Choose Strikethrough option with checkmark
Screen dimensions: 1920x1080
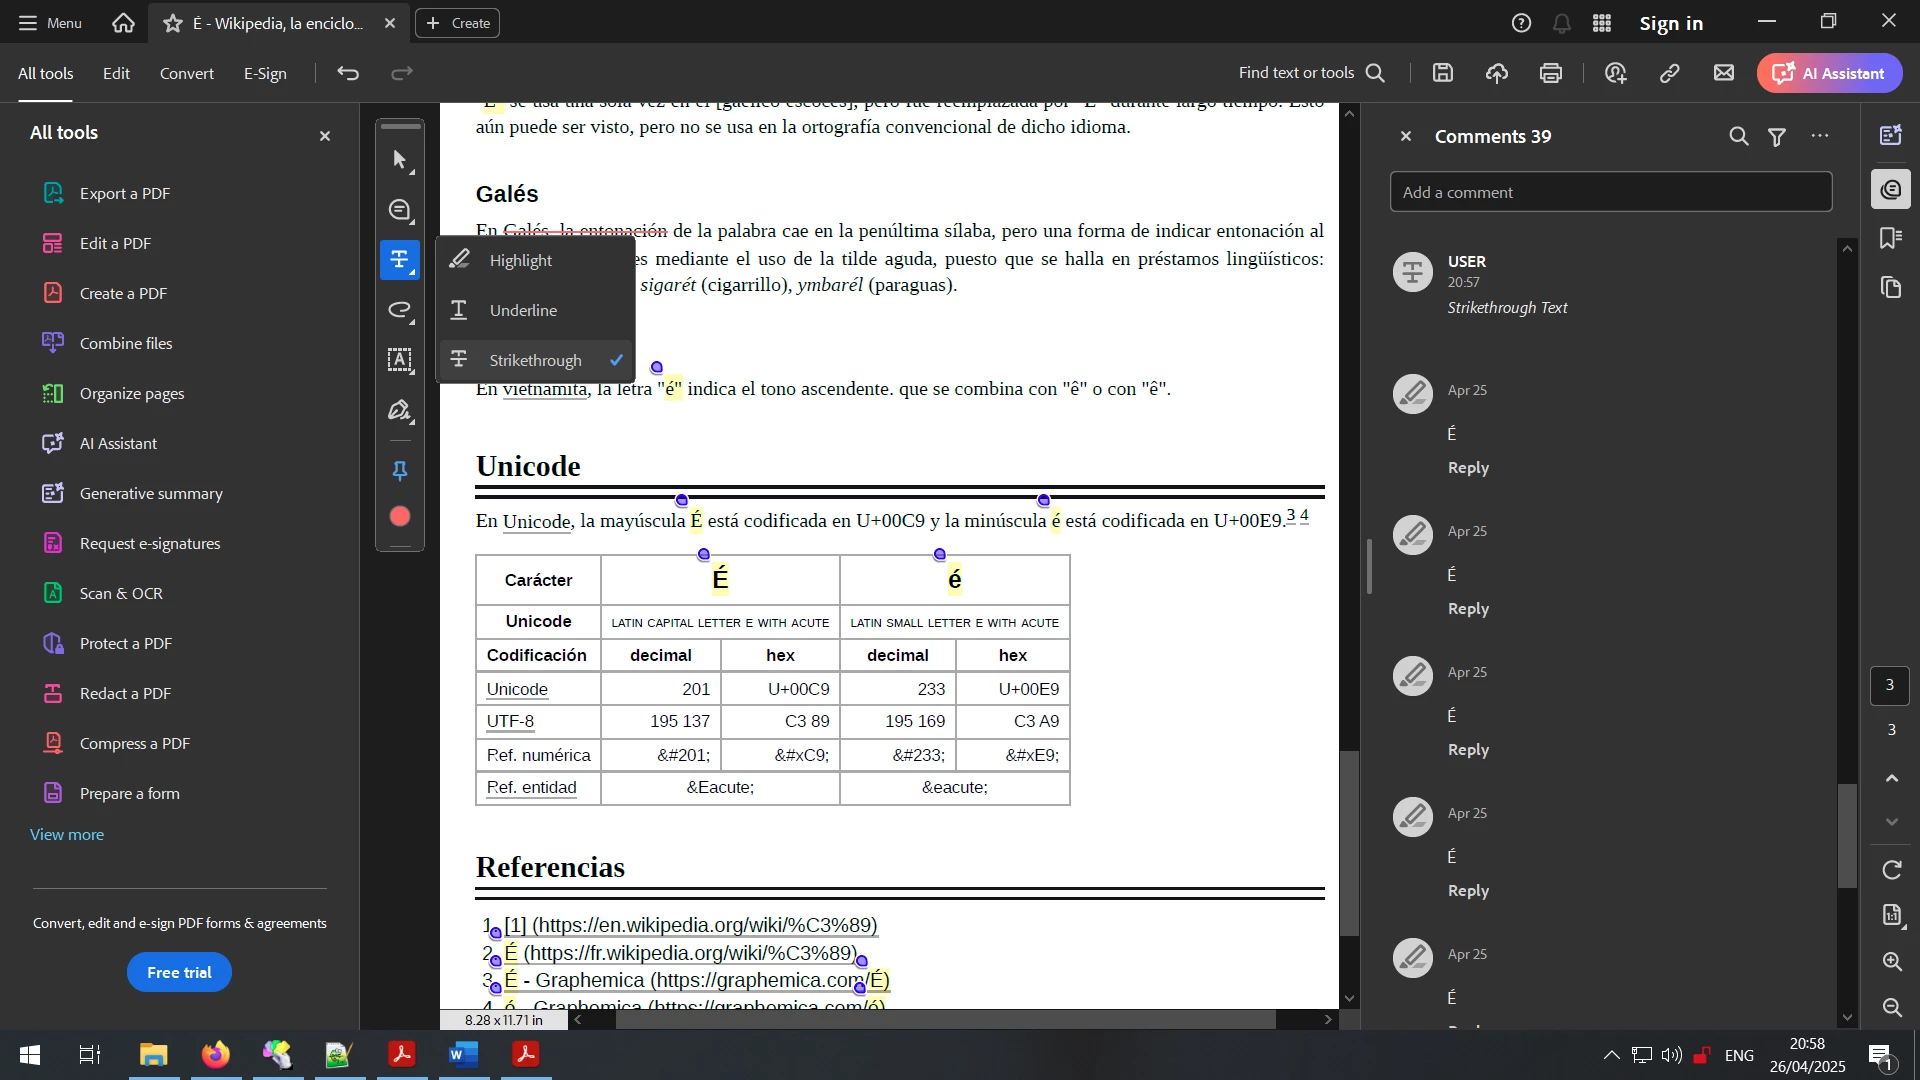pos(535,360)
